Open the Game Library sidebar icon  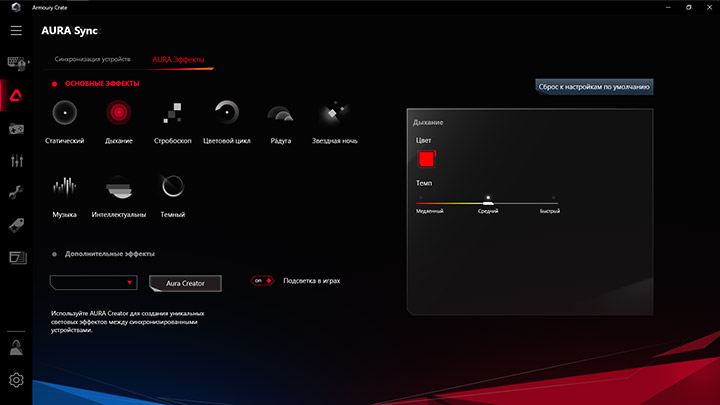17,129
